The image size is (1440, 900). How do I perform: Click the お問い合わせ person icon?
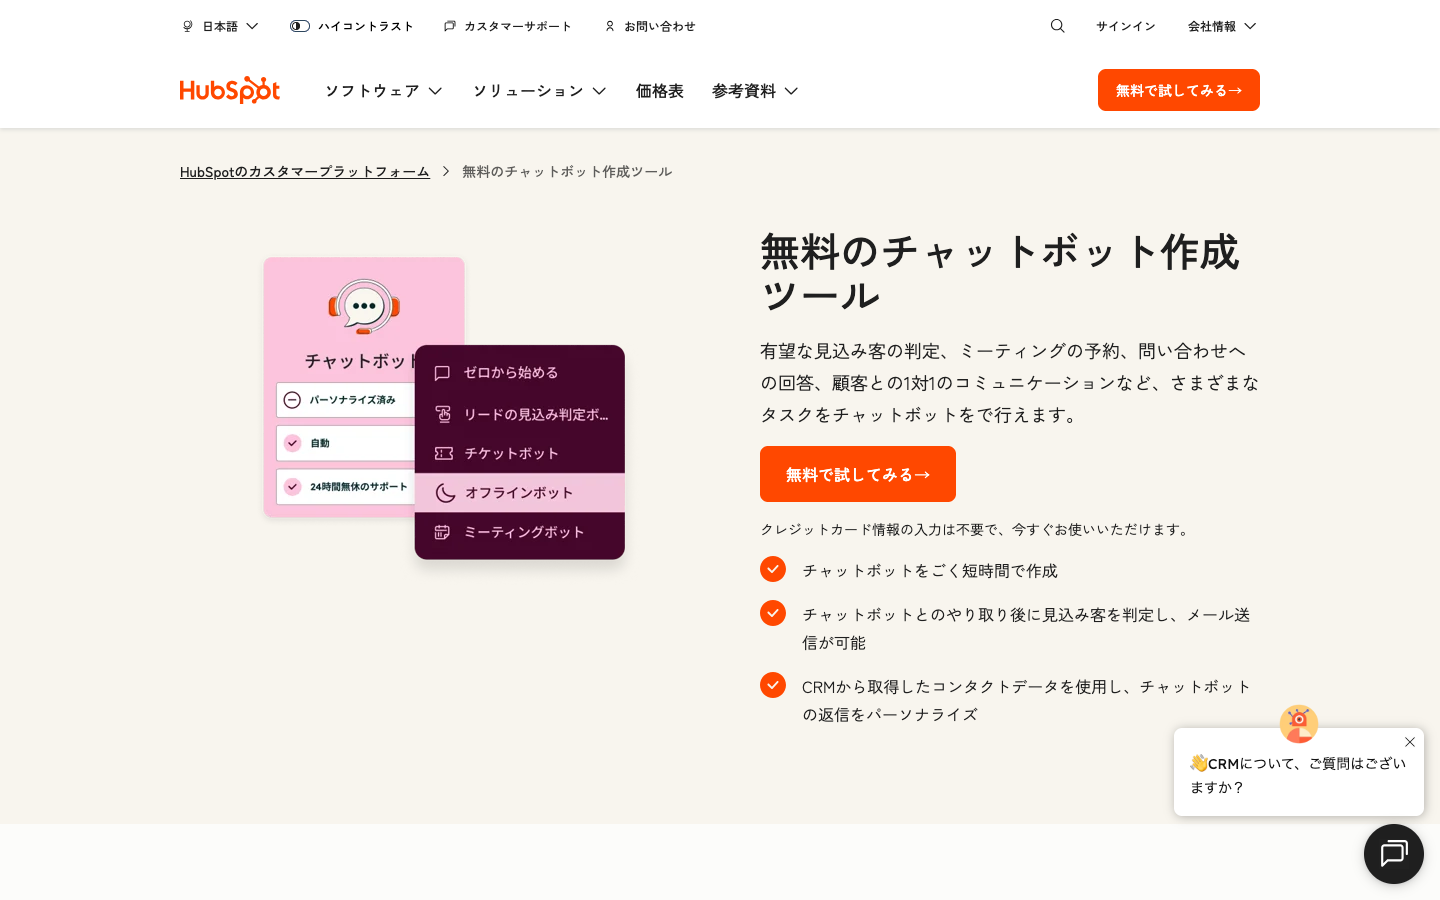[x=610, y=26]
